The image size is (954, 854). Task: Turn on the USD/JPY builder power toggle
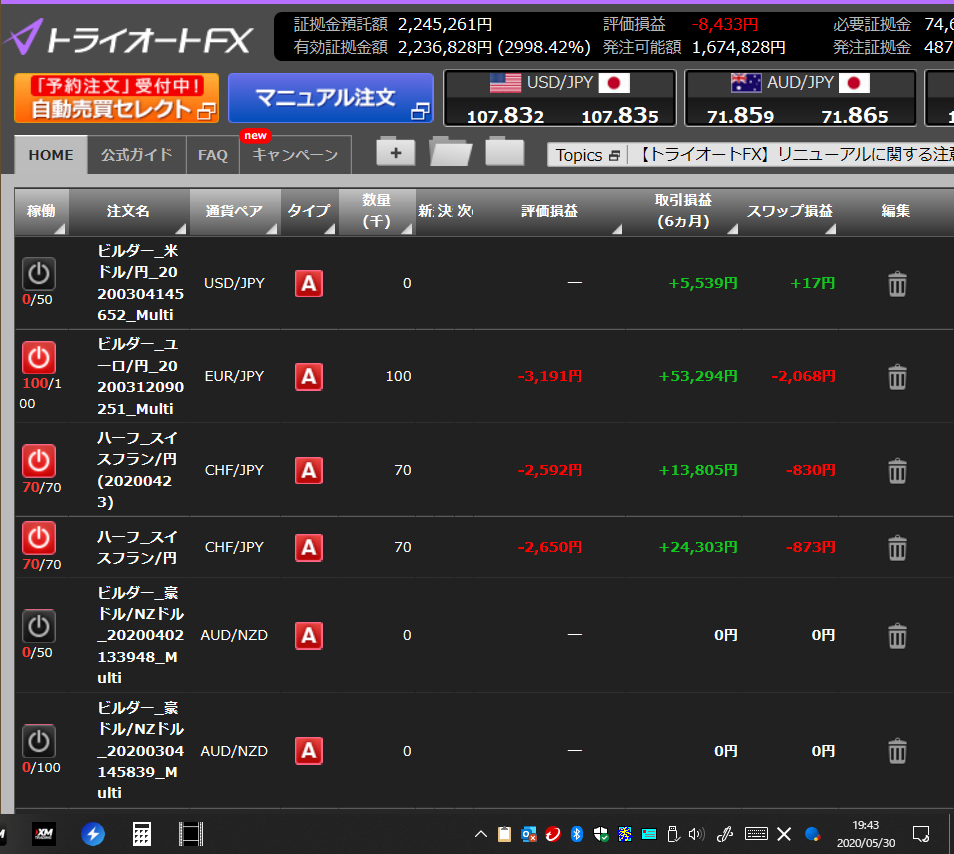(x=39, y=273)
